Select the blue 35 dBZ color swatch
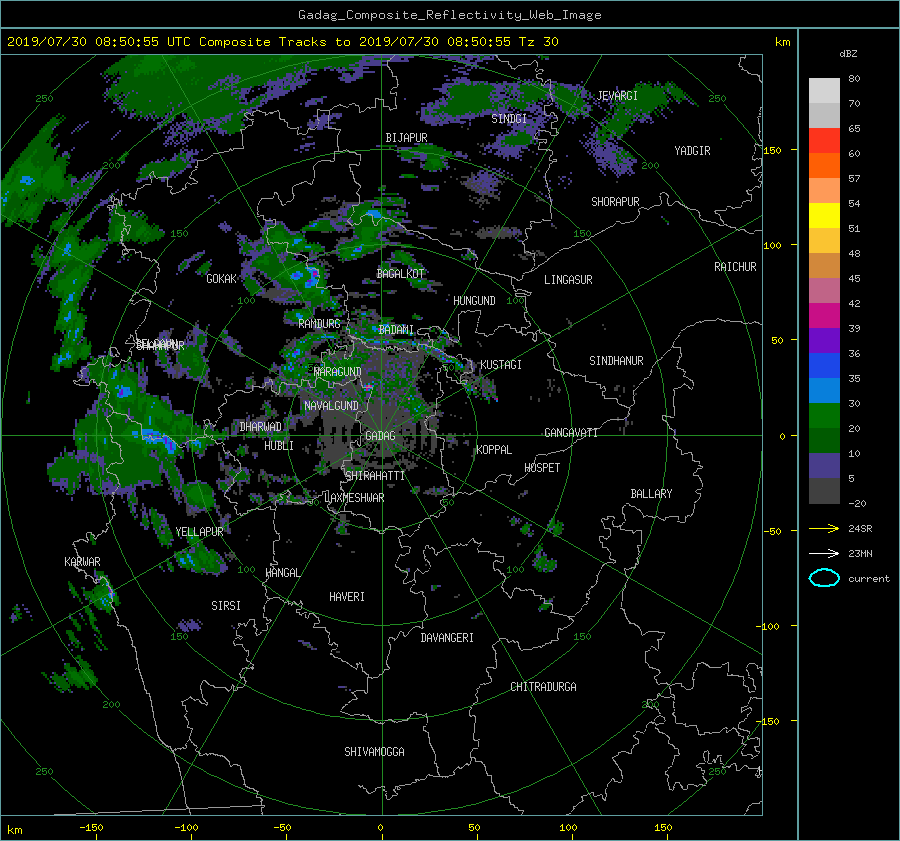This screenshot has width=900, height=841. (824, 365)
